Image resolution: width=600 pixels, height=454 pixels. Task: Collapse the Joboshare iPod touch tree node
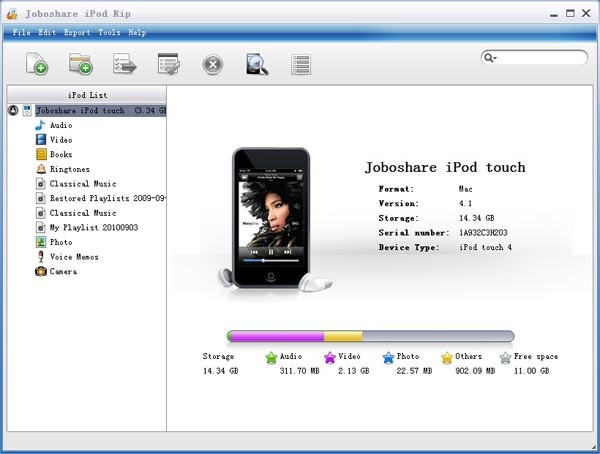click(x=13, y=111)
